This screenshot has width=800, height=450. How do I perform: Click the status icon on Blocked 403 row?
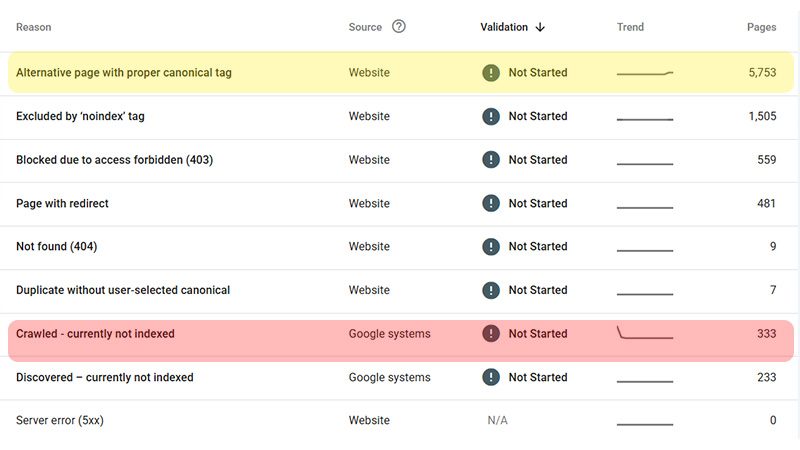491,160
